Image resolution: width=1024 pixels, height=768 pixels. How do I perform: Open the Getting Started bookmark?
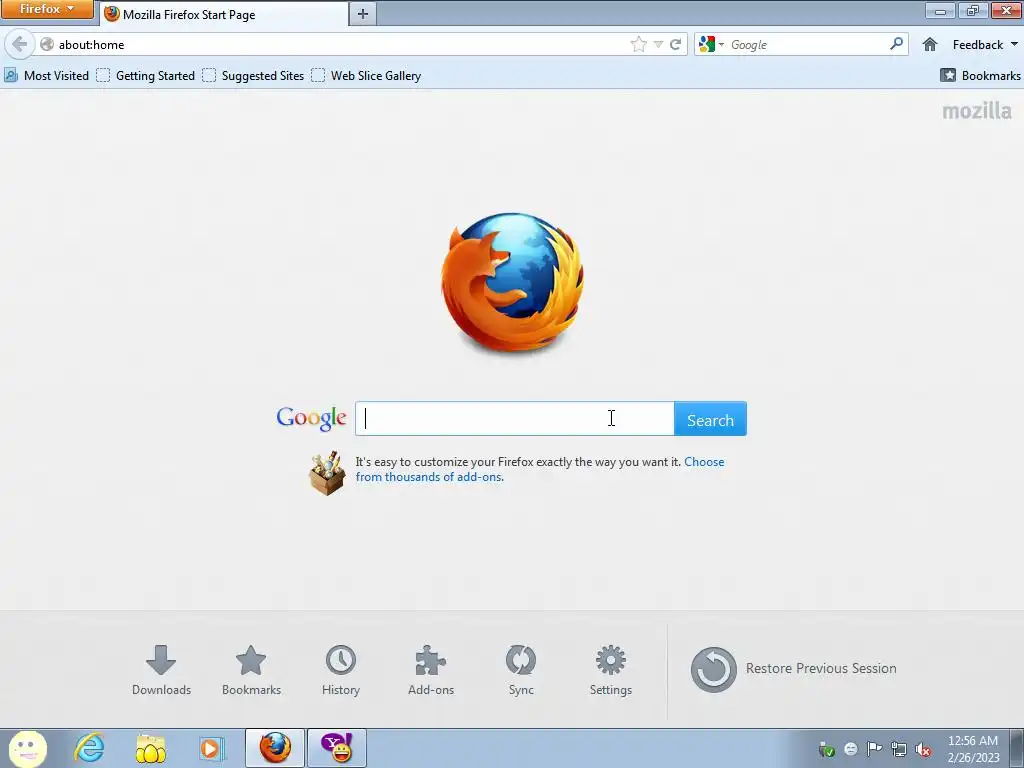coord(146,76)
